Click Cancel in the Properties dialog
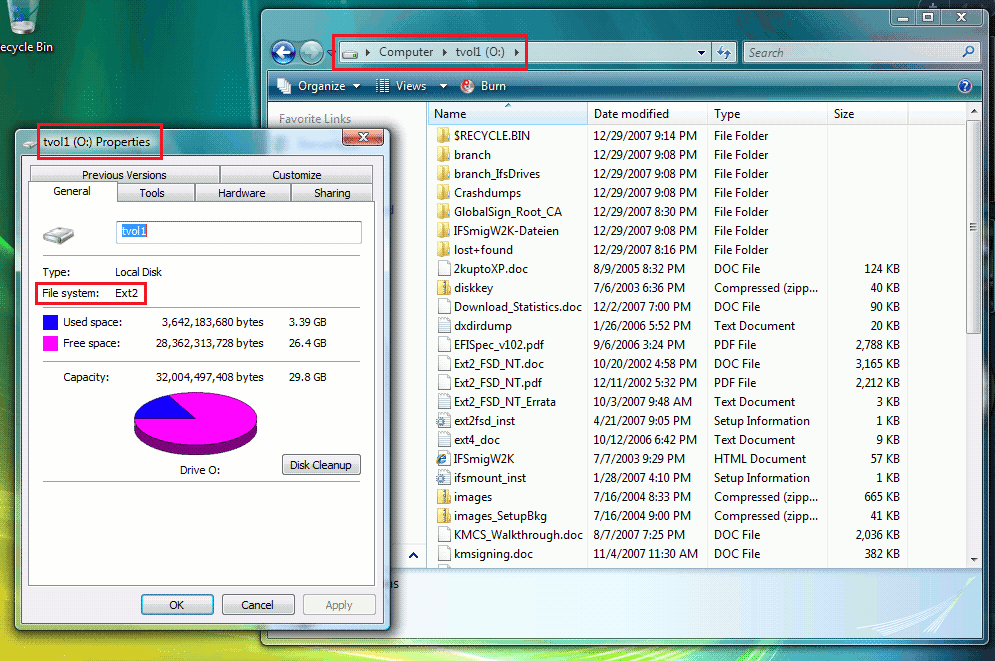Image resolution: width=995 pixels, height=661 pixels. pyautogui.click(x=258, y=605)
